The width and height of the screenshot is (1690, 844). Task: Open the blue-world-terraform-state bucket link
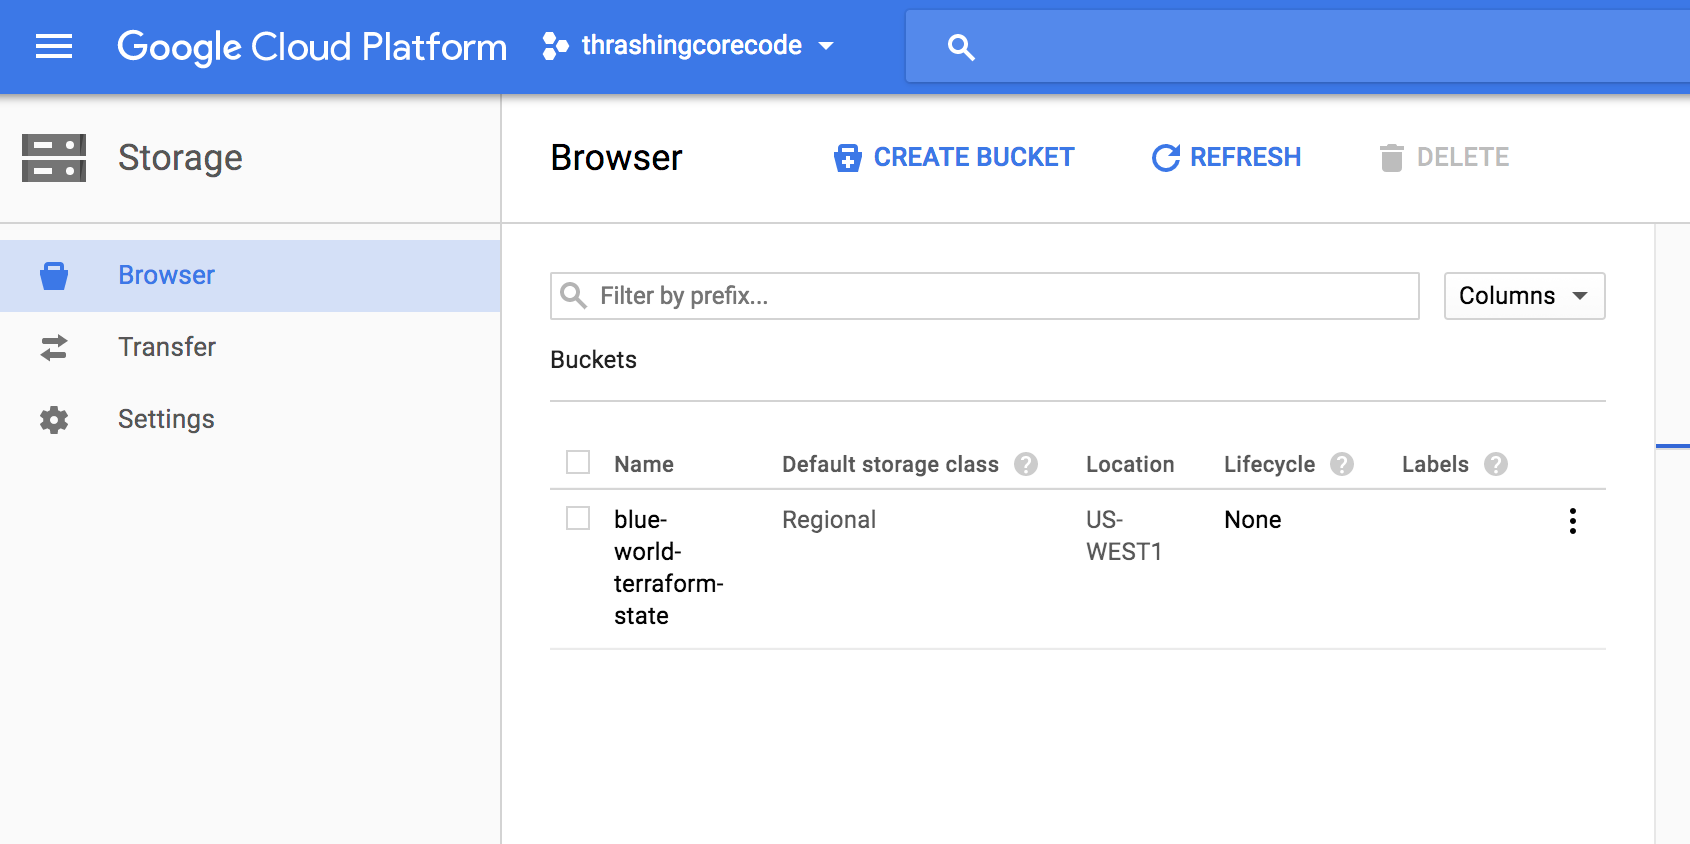coord(667,567)
